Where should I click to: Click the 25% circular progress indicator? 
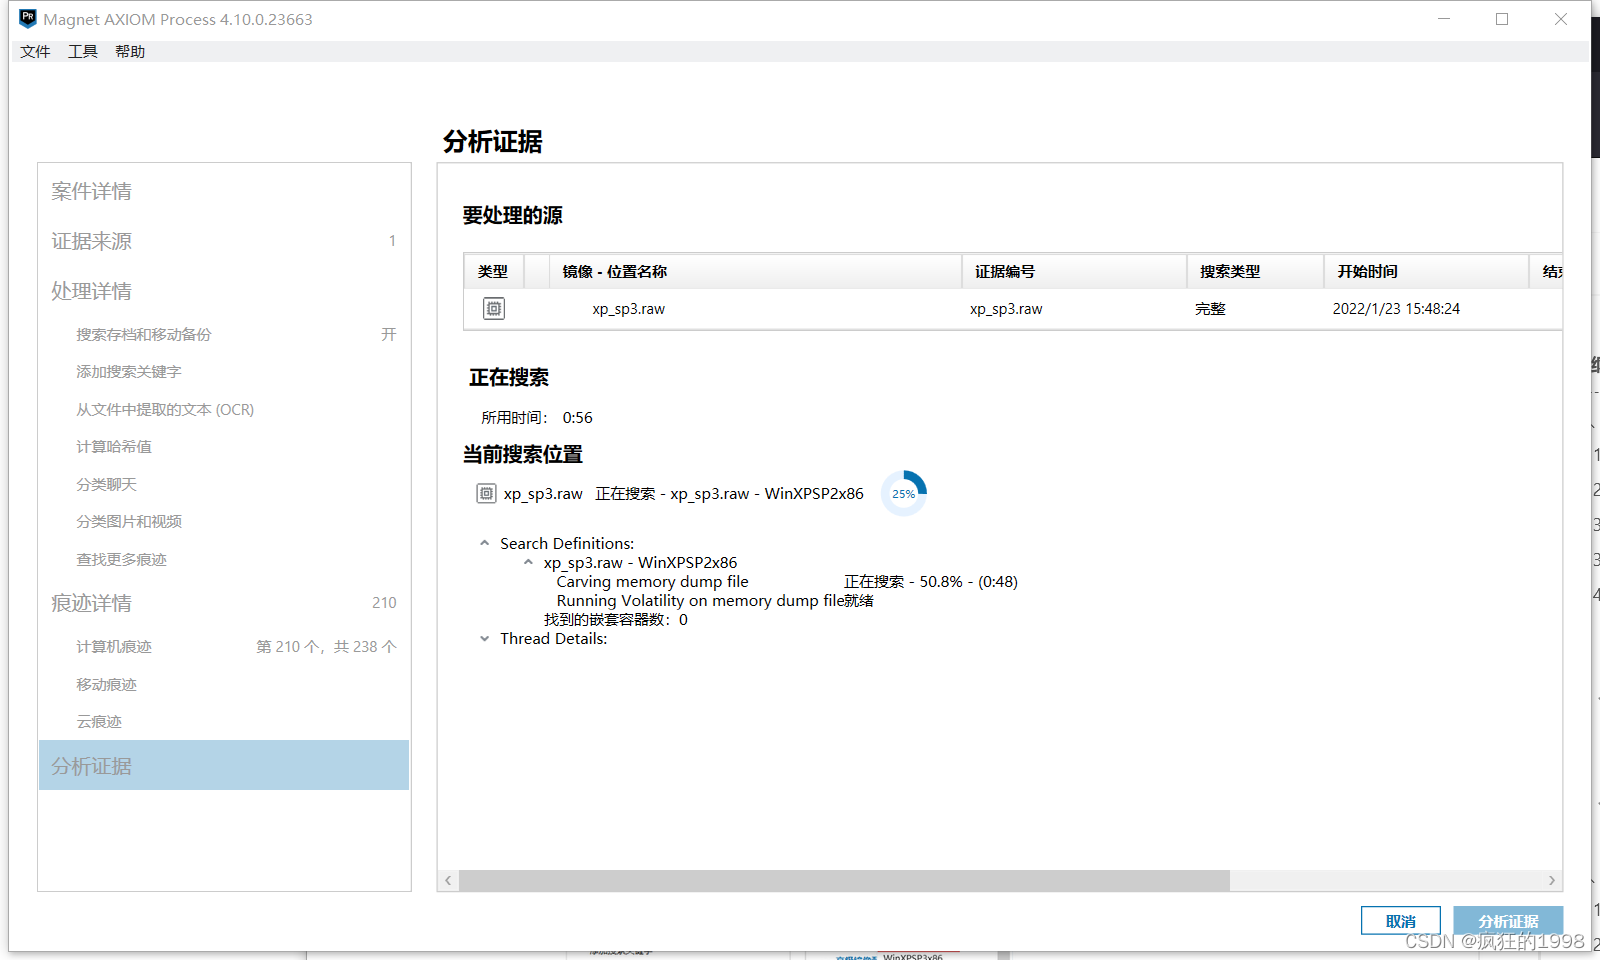(904, 493)
